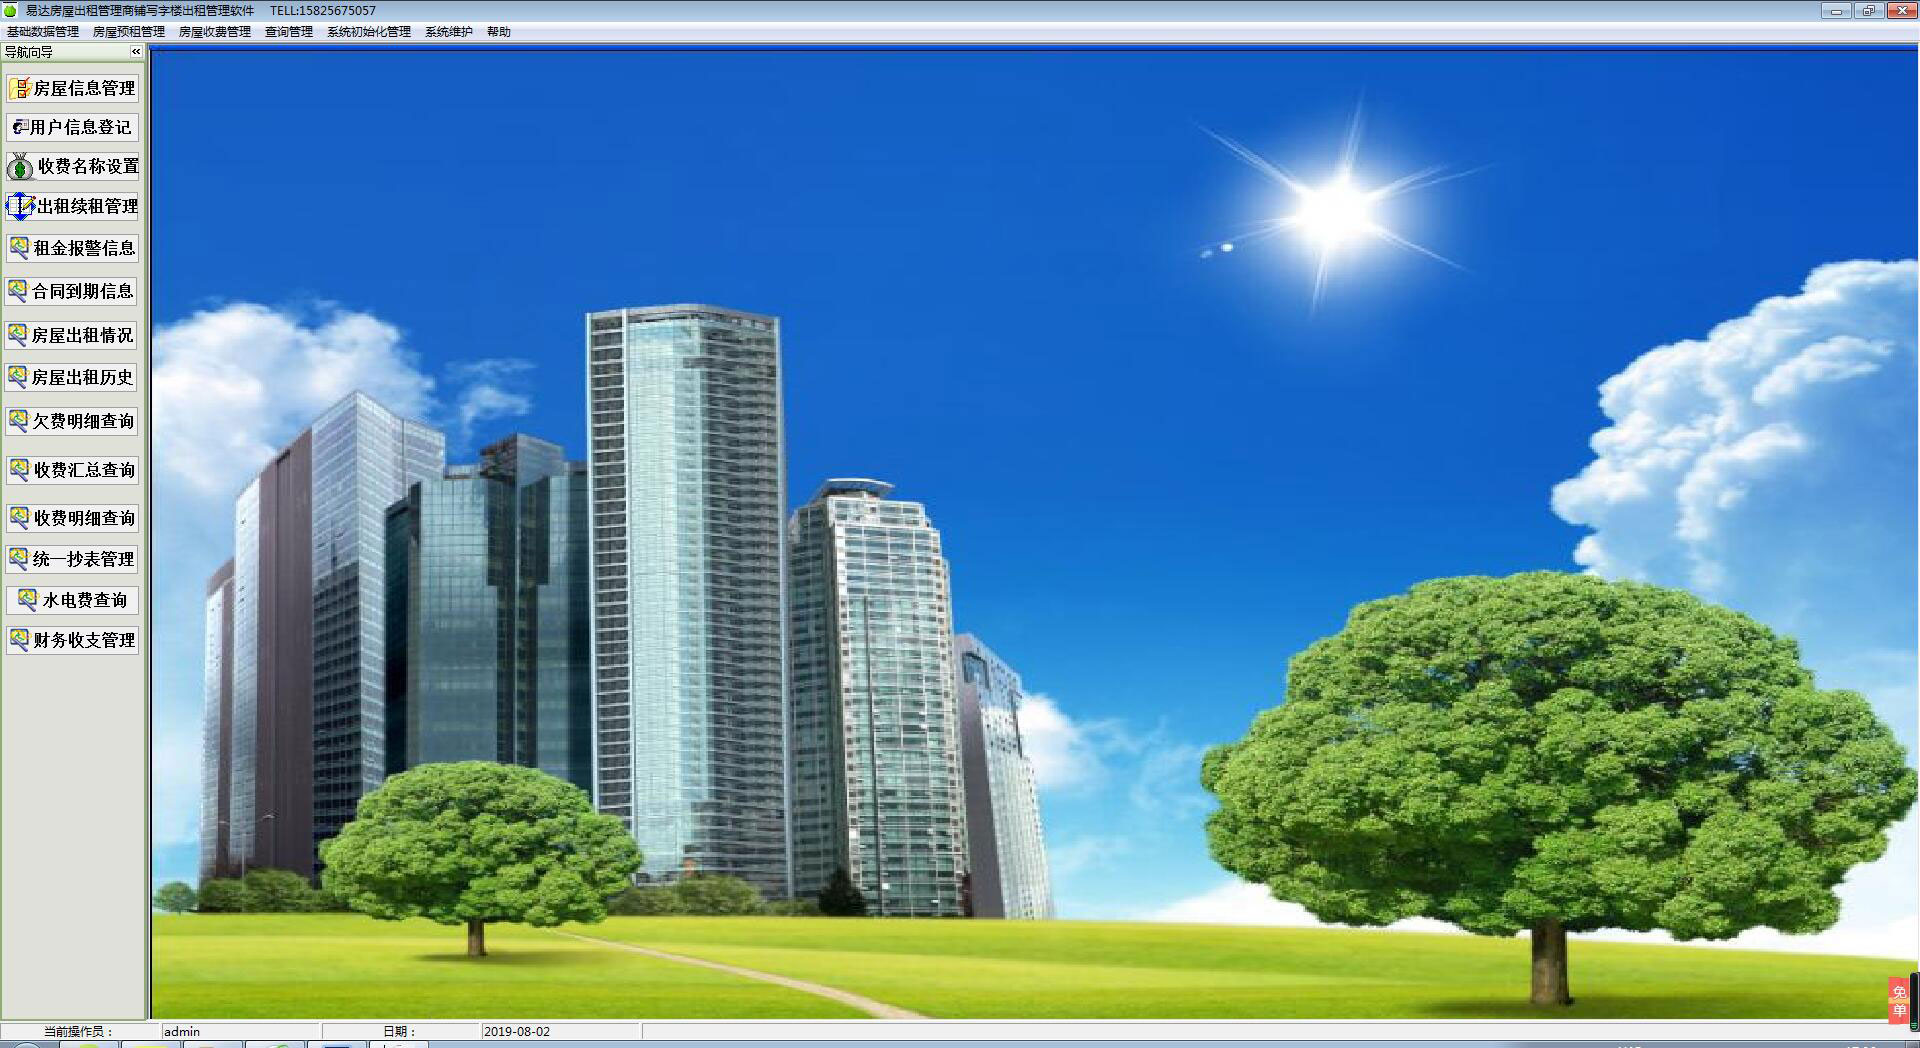Open 出租续租管理 navigation button

72,206
